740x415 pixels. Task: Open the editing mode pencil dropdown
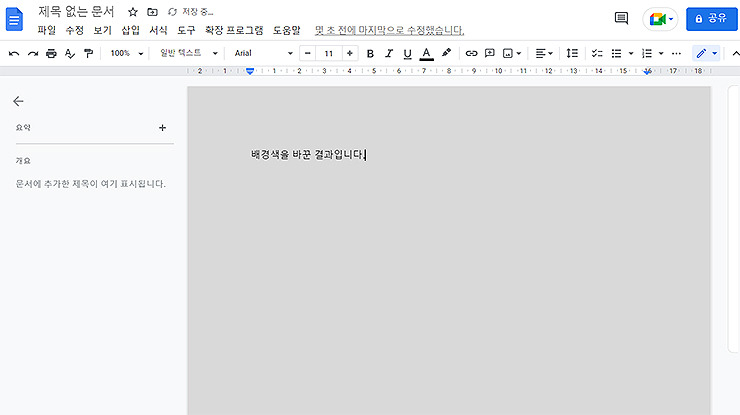click(x=707, y=53)
